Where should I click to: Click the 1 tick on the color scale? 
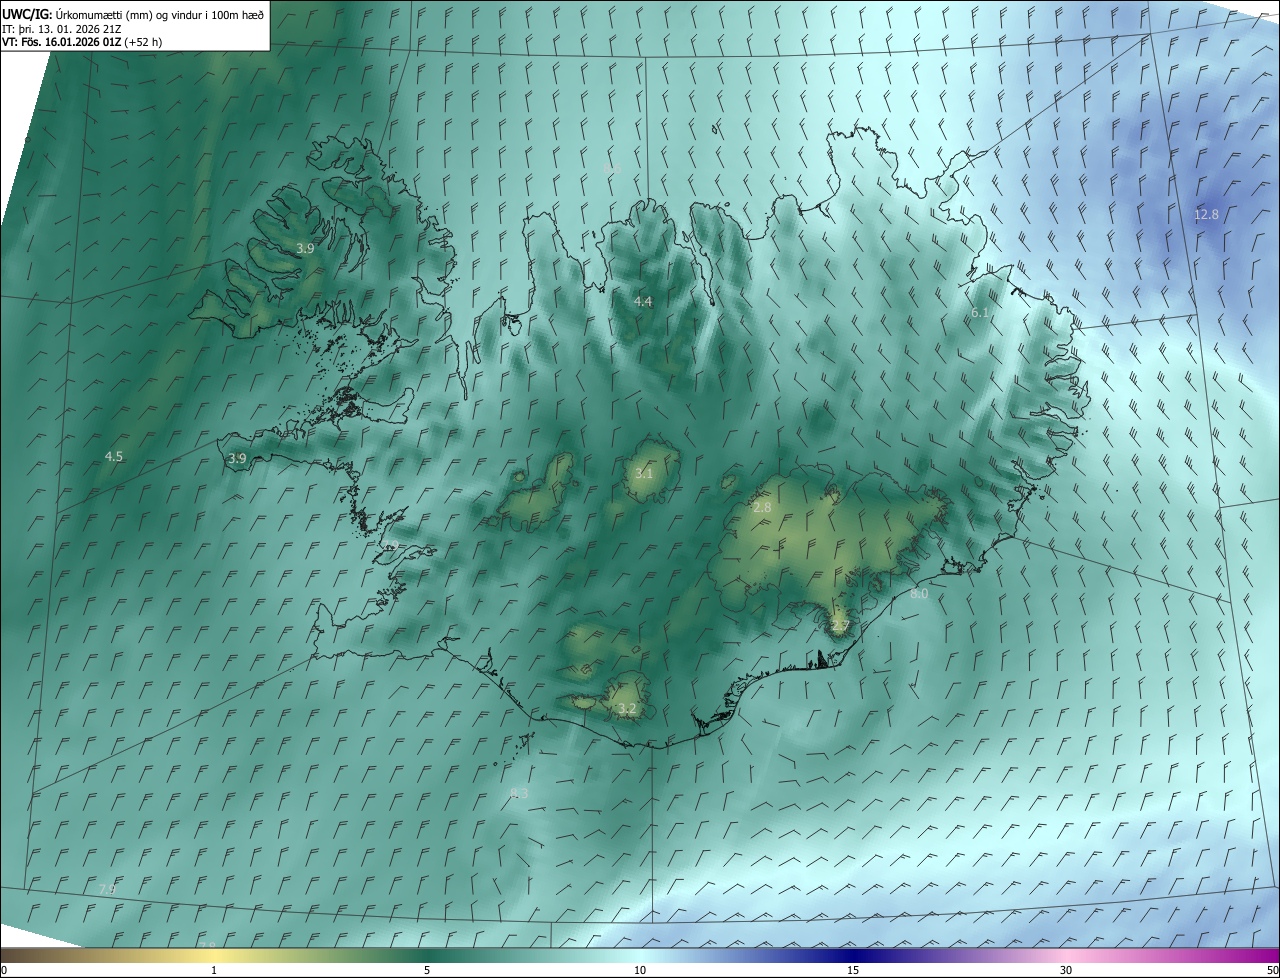tap(214, 970)
